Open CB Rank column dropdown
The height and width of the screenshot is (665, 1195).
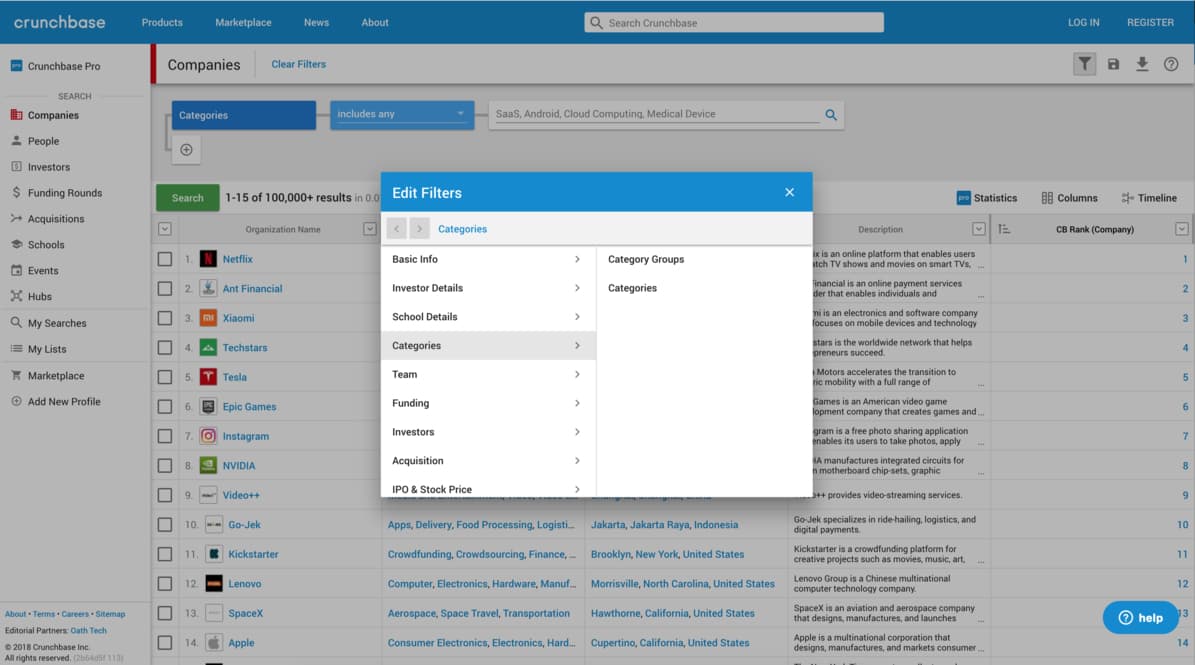1181,229
